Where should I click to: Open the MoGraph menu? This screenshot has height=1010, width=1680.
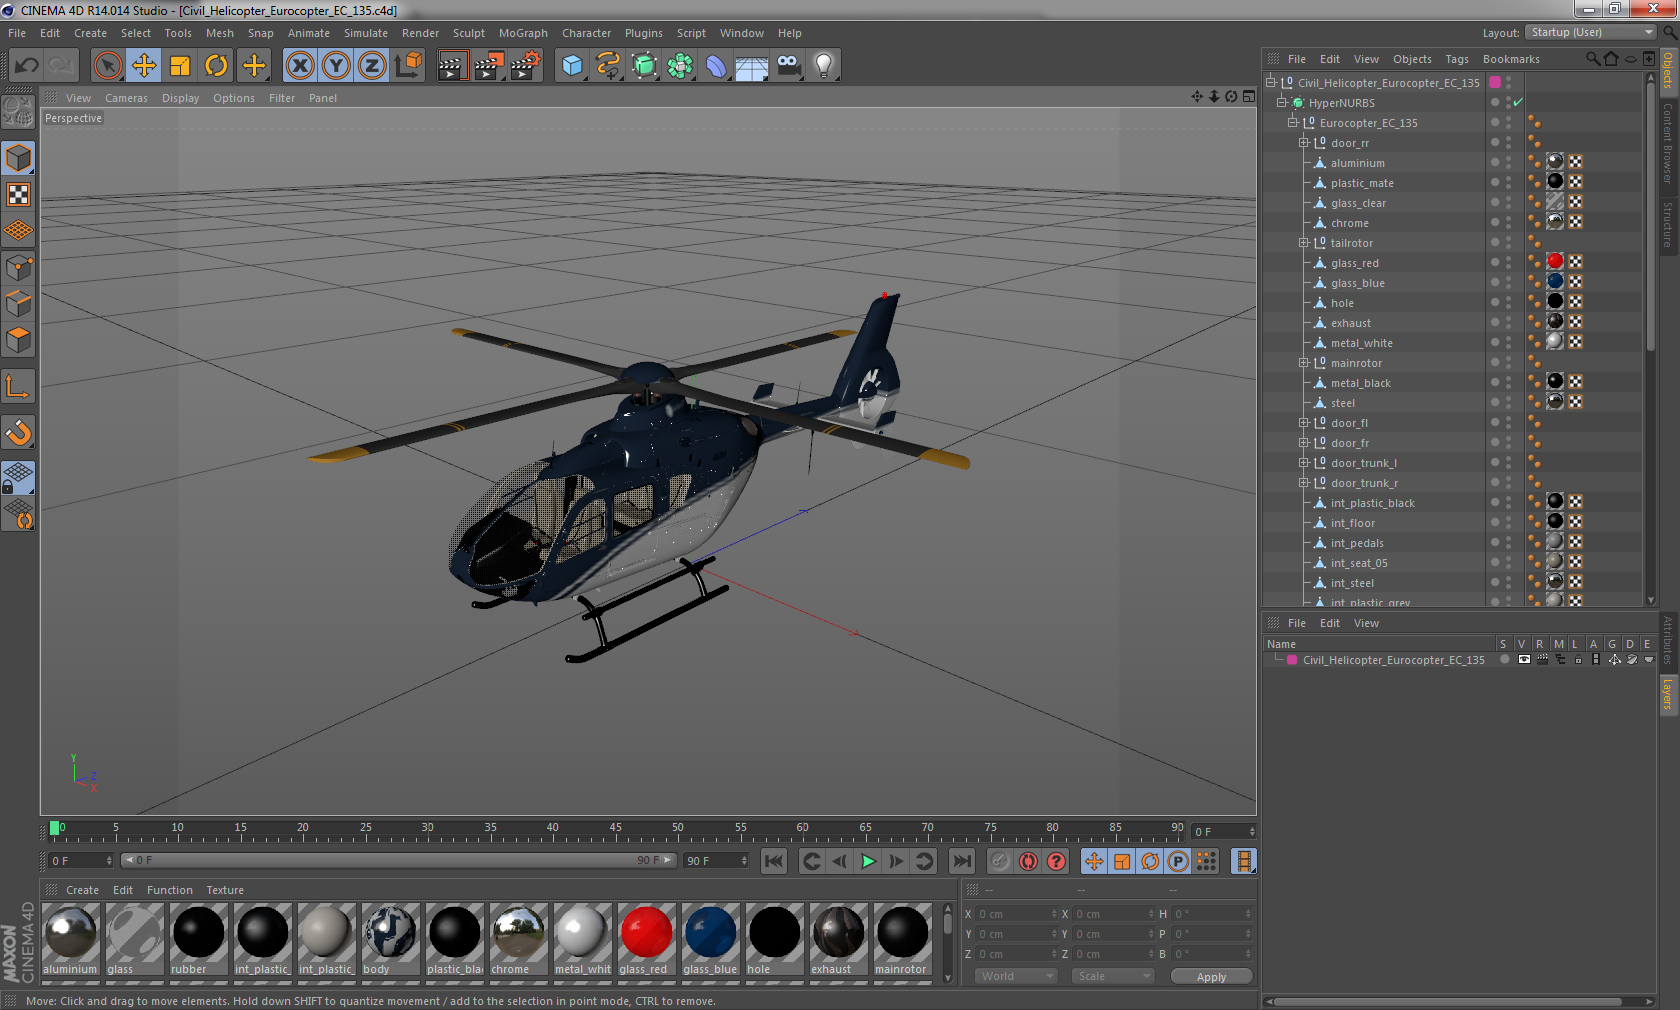tap(523, 33)
